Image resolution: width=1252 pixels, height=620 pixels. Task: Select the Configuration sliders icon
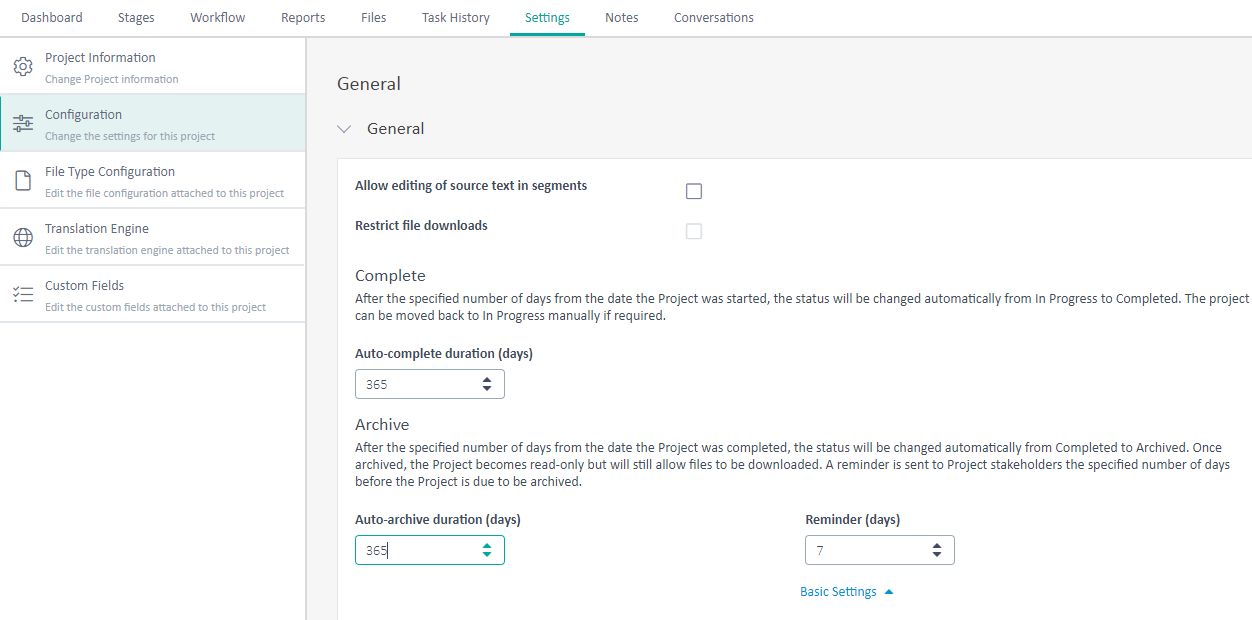pyautogui.click(x=23, y=122)
